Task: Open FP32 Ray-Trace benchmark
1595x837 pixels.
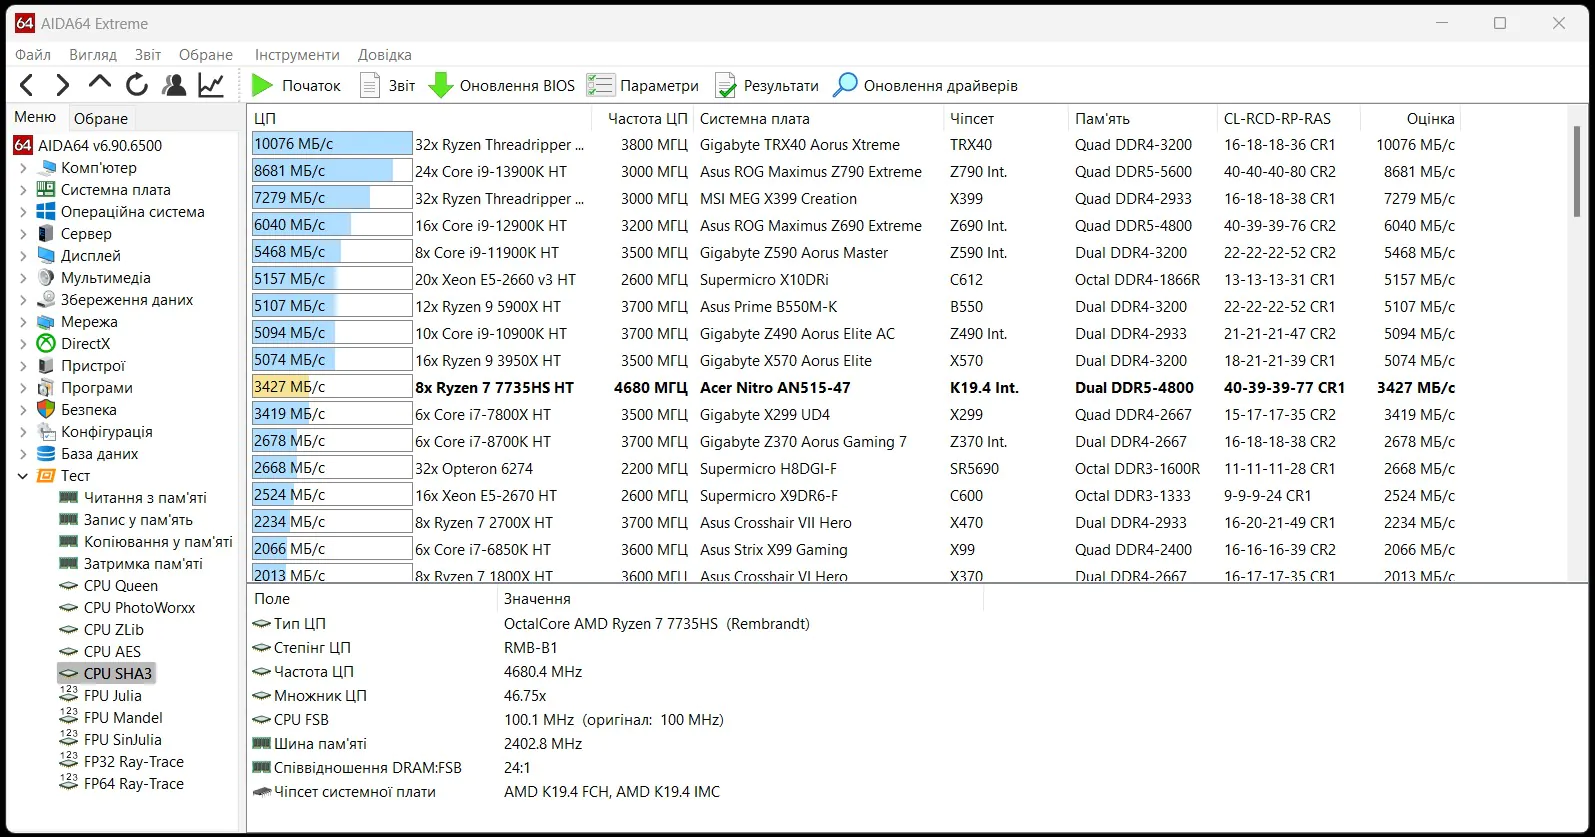Action: 122,762
